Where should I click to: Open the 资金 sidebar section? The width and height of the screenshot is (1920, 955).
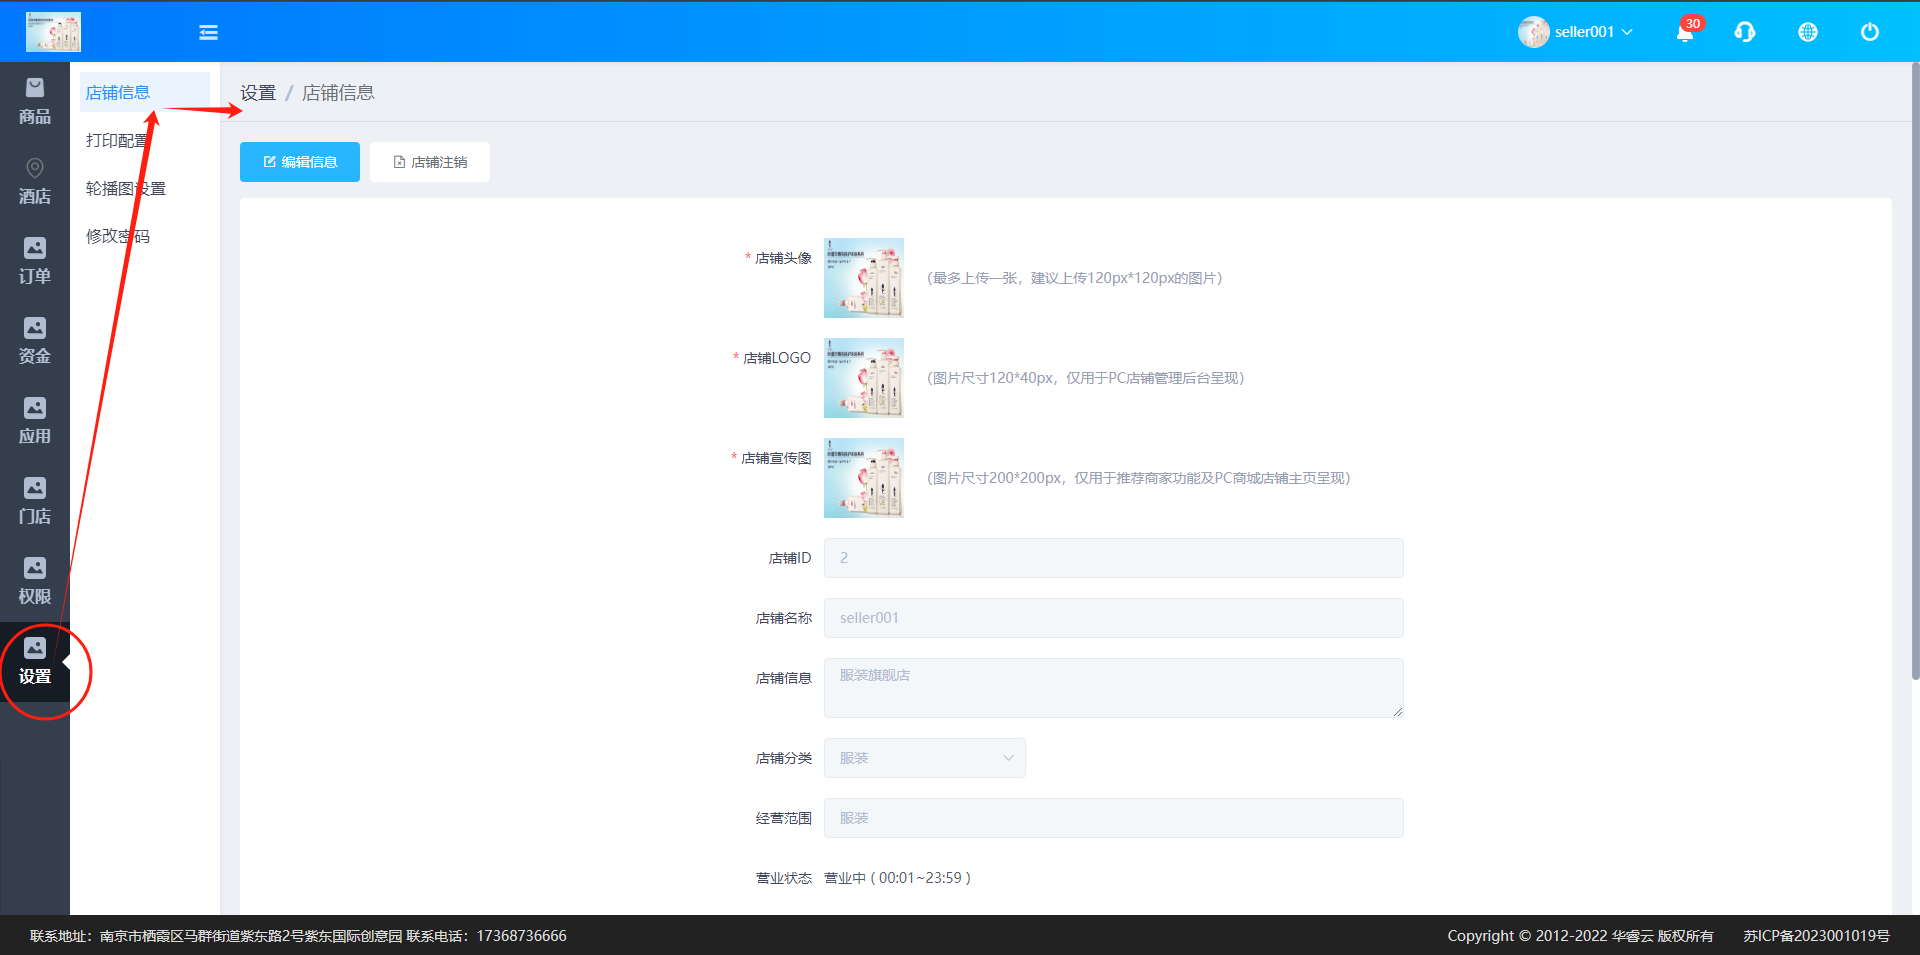click(x=35, y=342)
